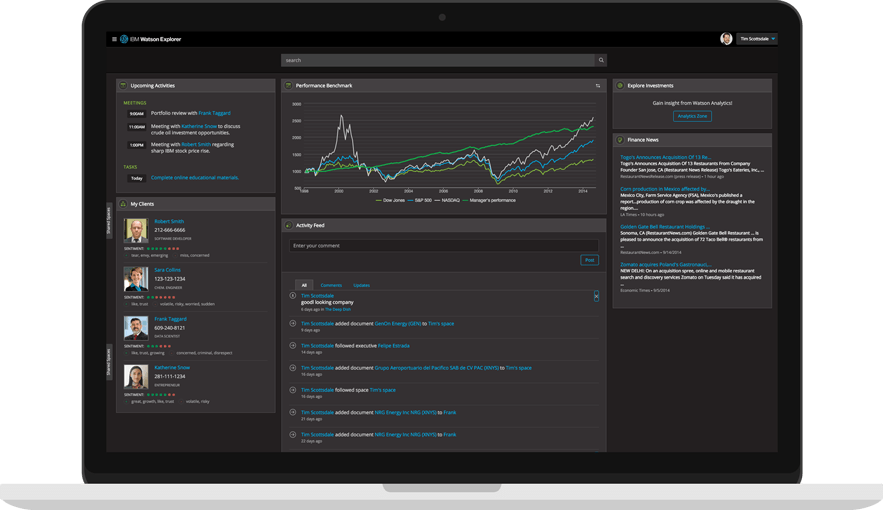Open Sara Collins client name link
Image resolution: width=883 pixels, height=510 pixels.
pyautogui.click(x=167, y=270)
